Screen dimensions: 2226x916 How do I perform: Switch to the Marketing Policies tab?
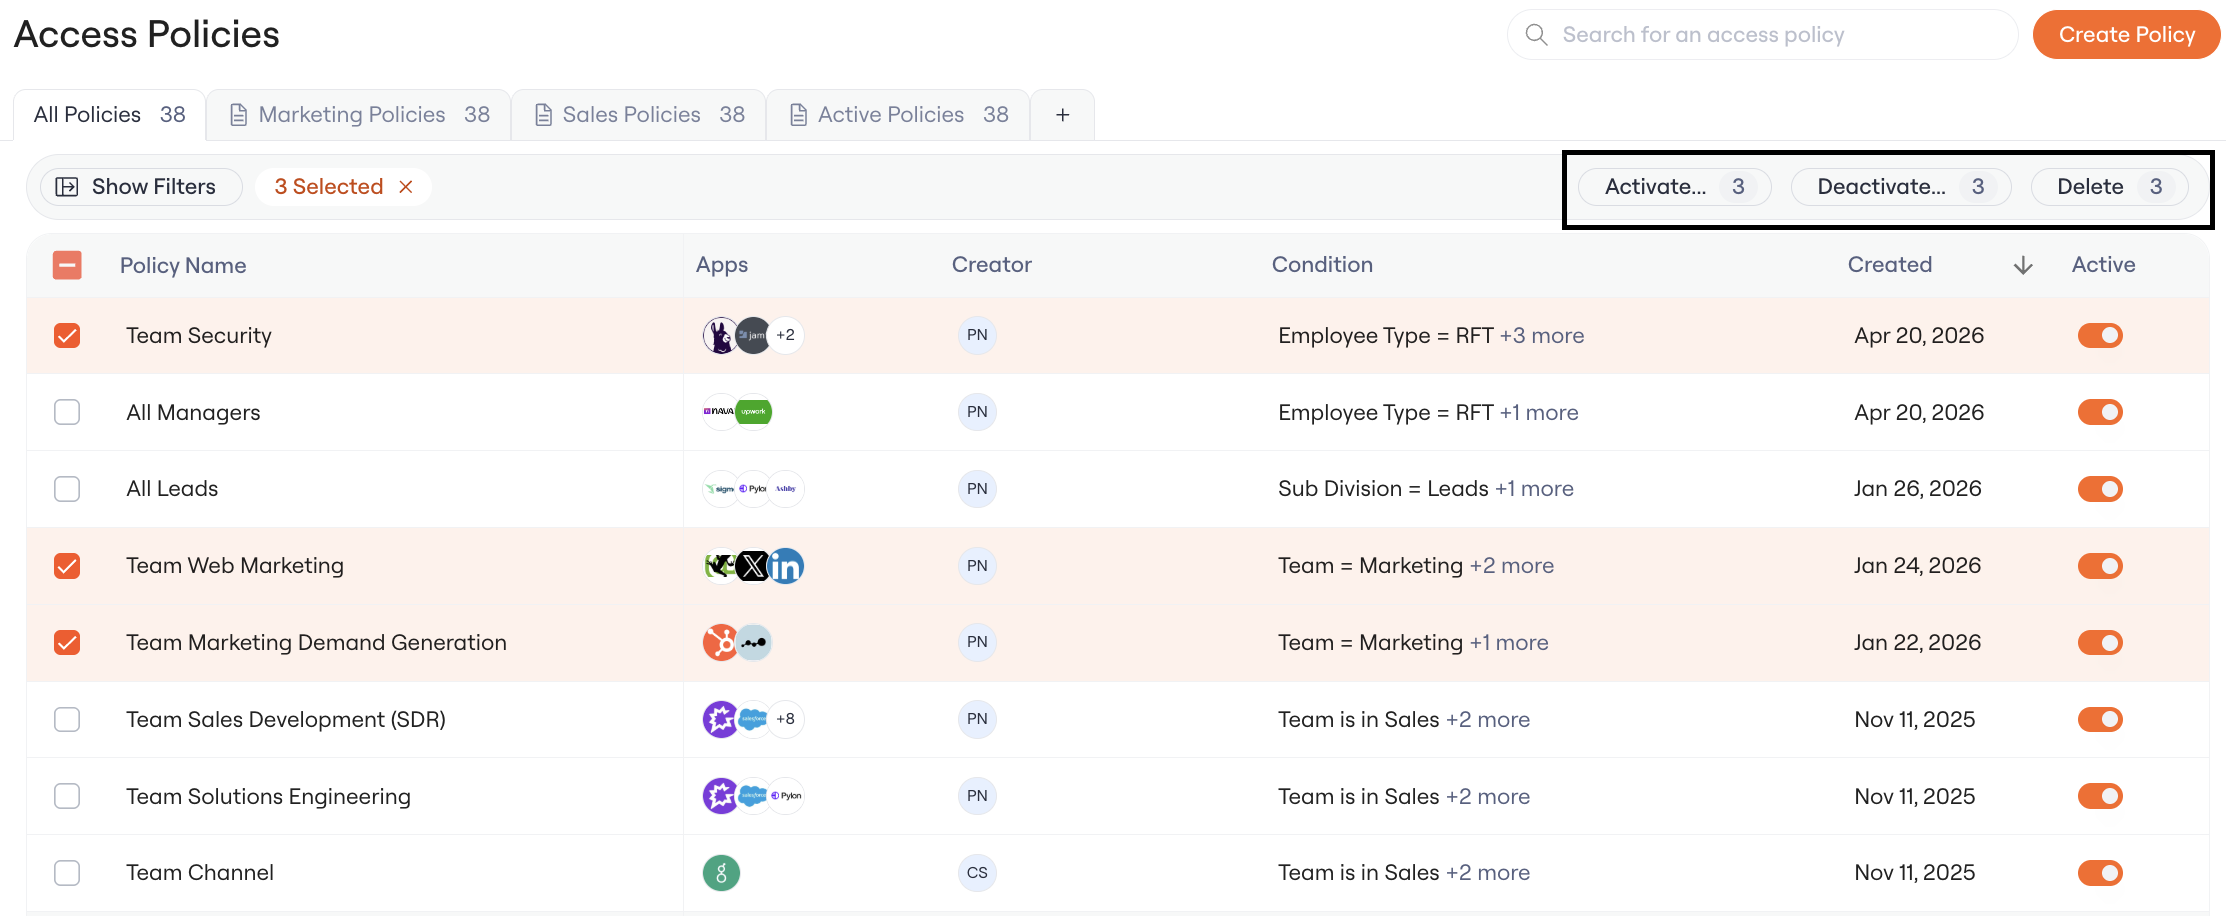[x=360, y=115]
